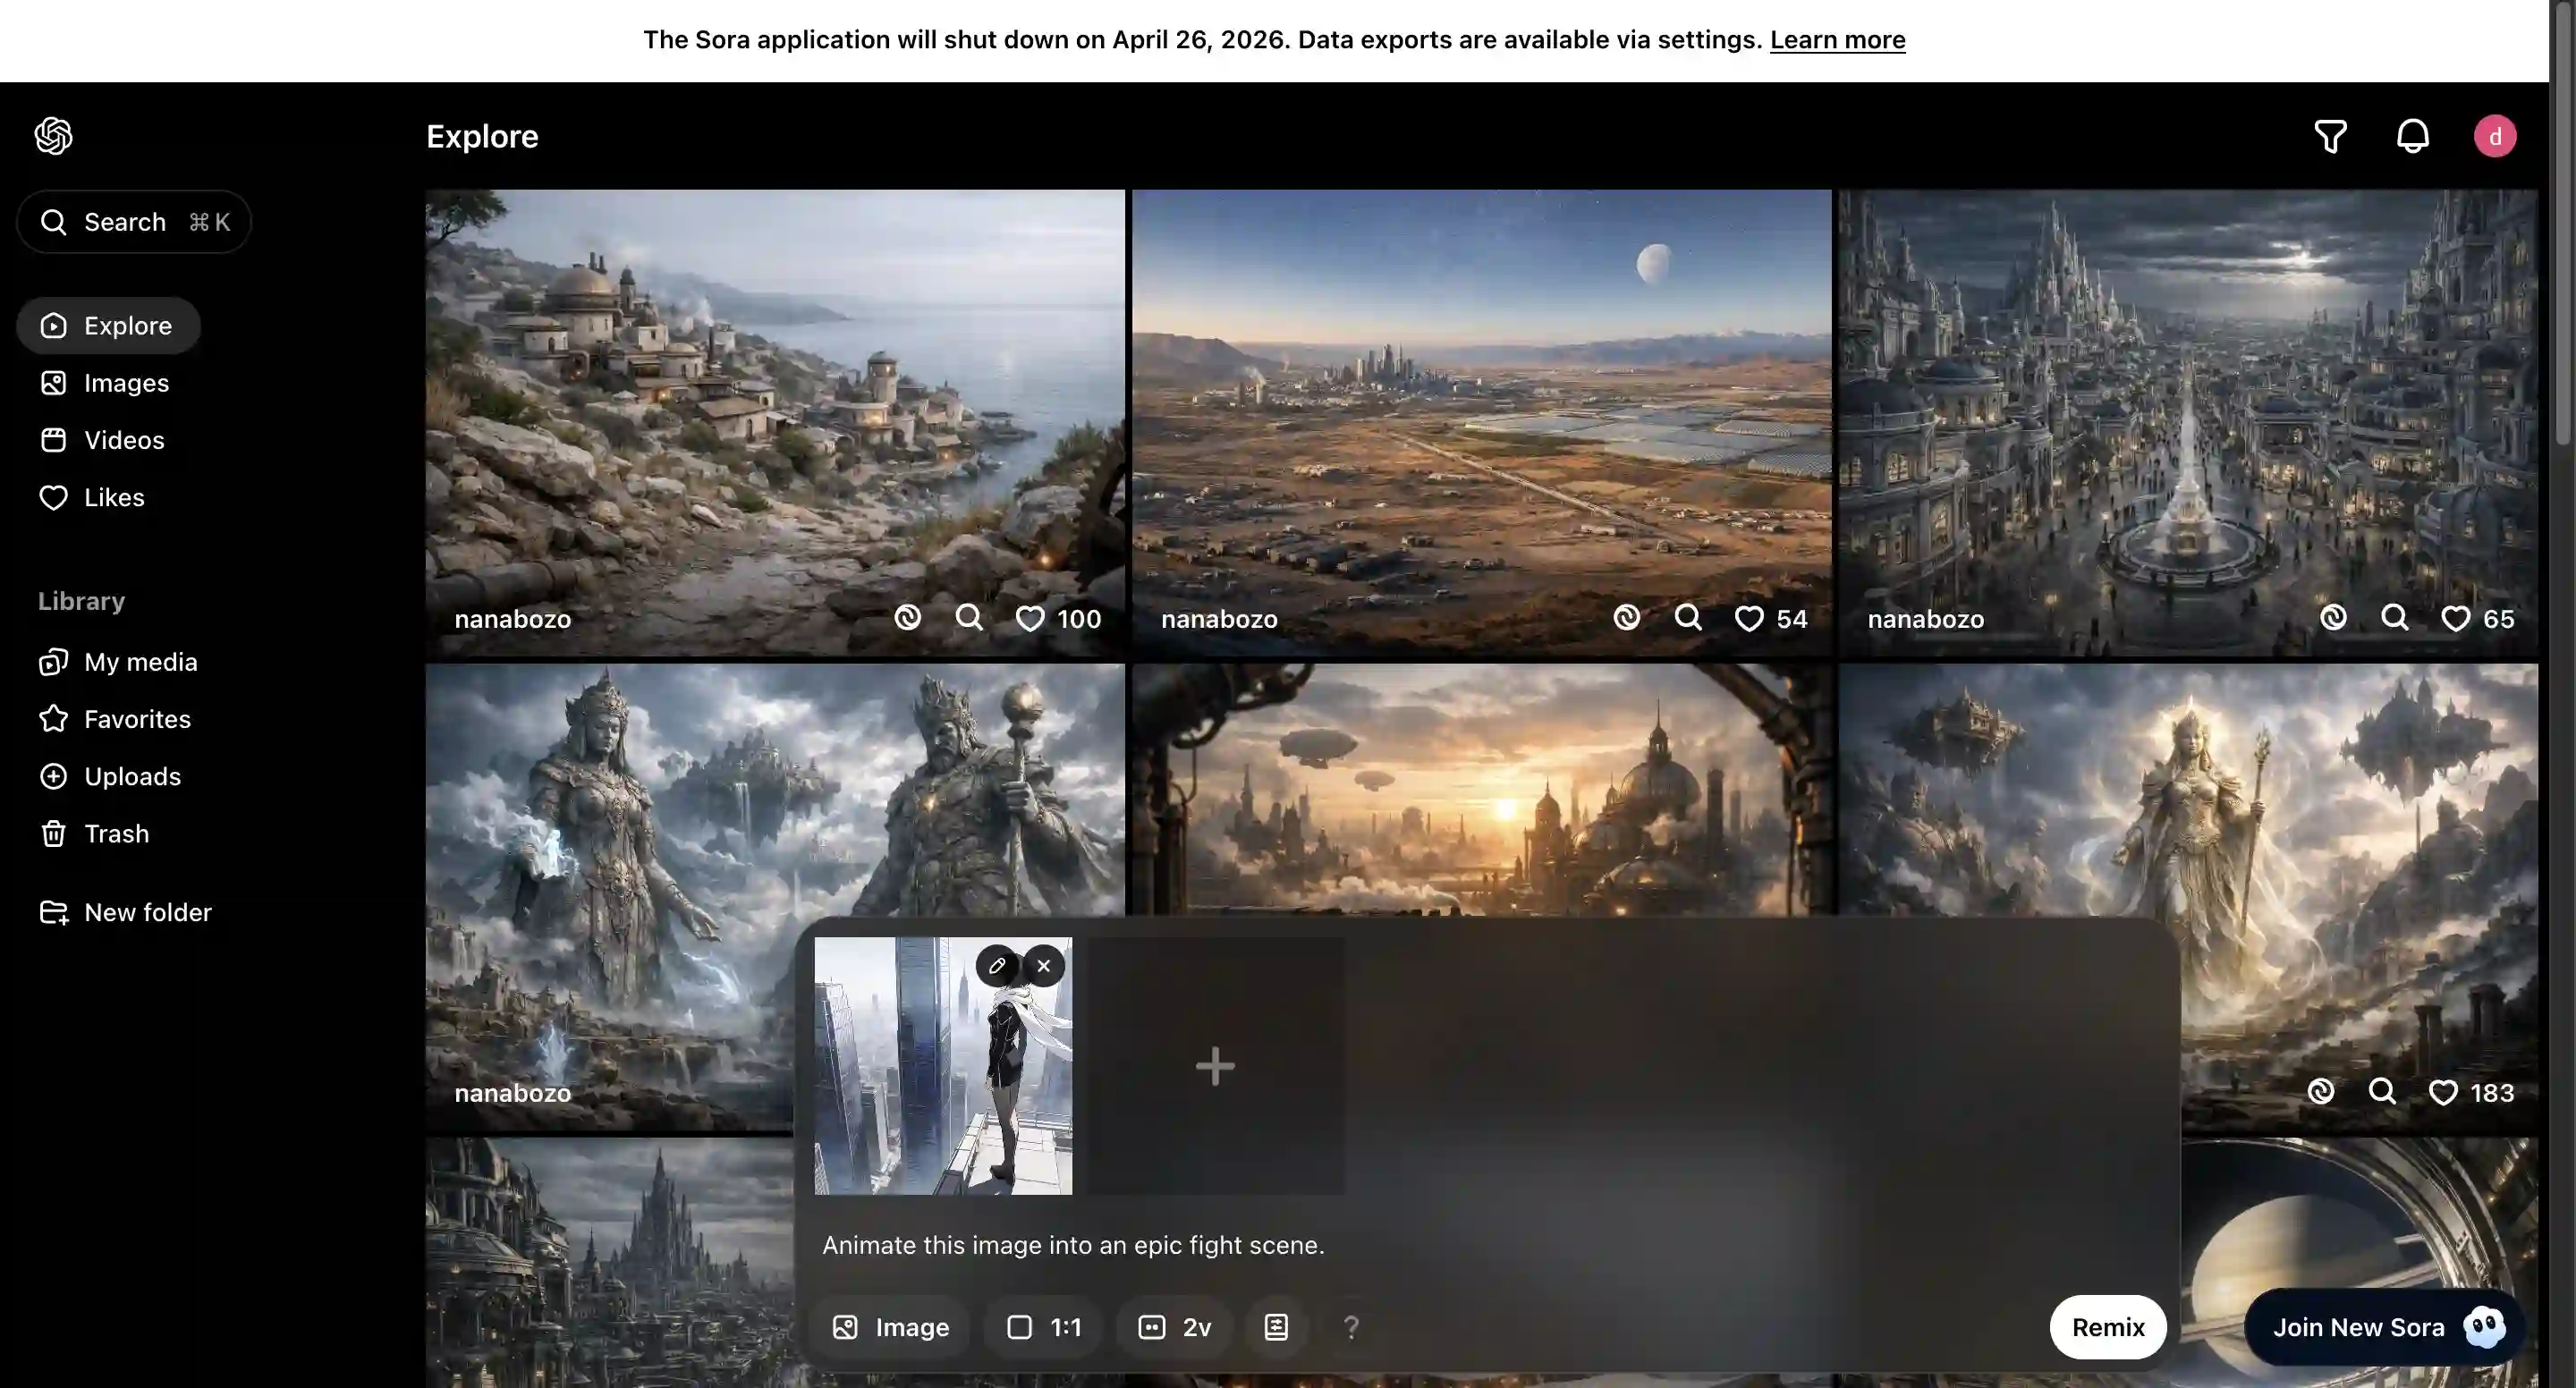Open the 2v variations dropdown
Viewport: 2576px width, 1388px height.
tap(1174, 1327)
